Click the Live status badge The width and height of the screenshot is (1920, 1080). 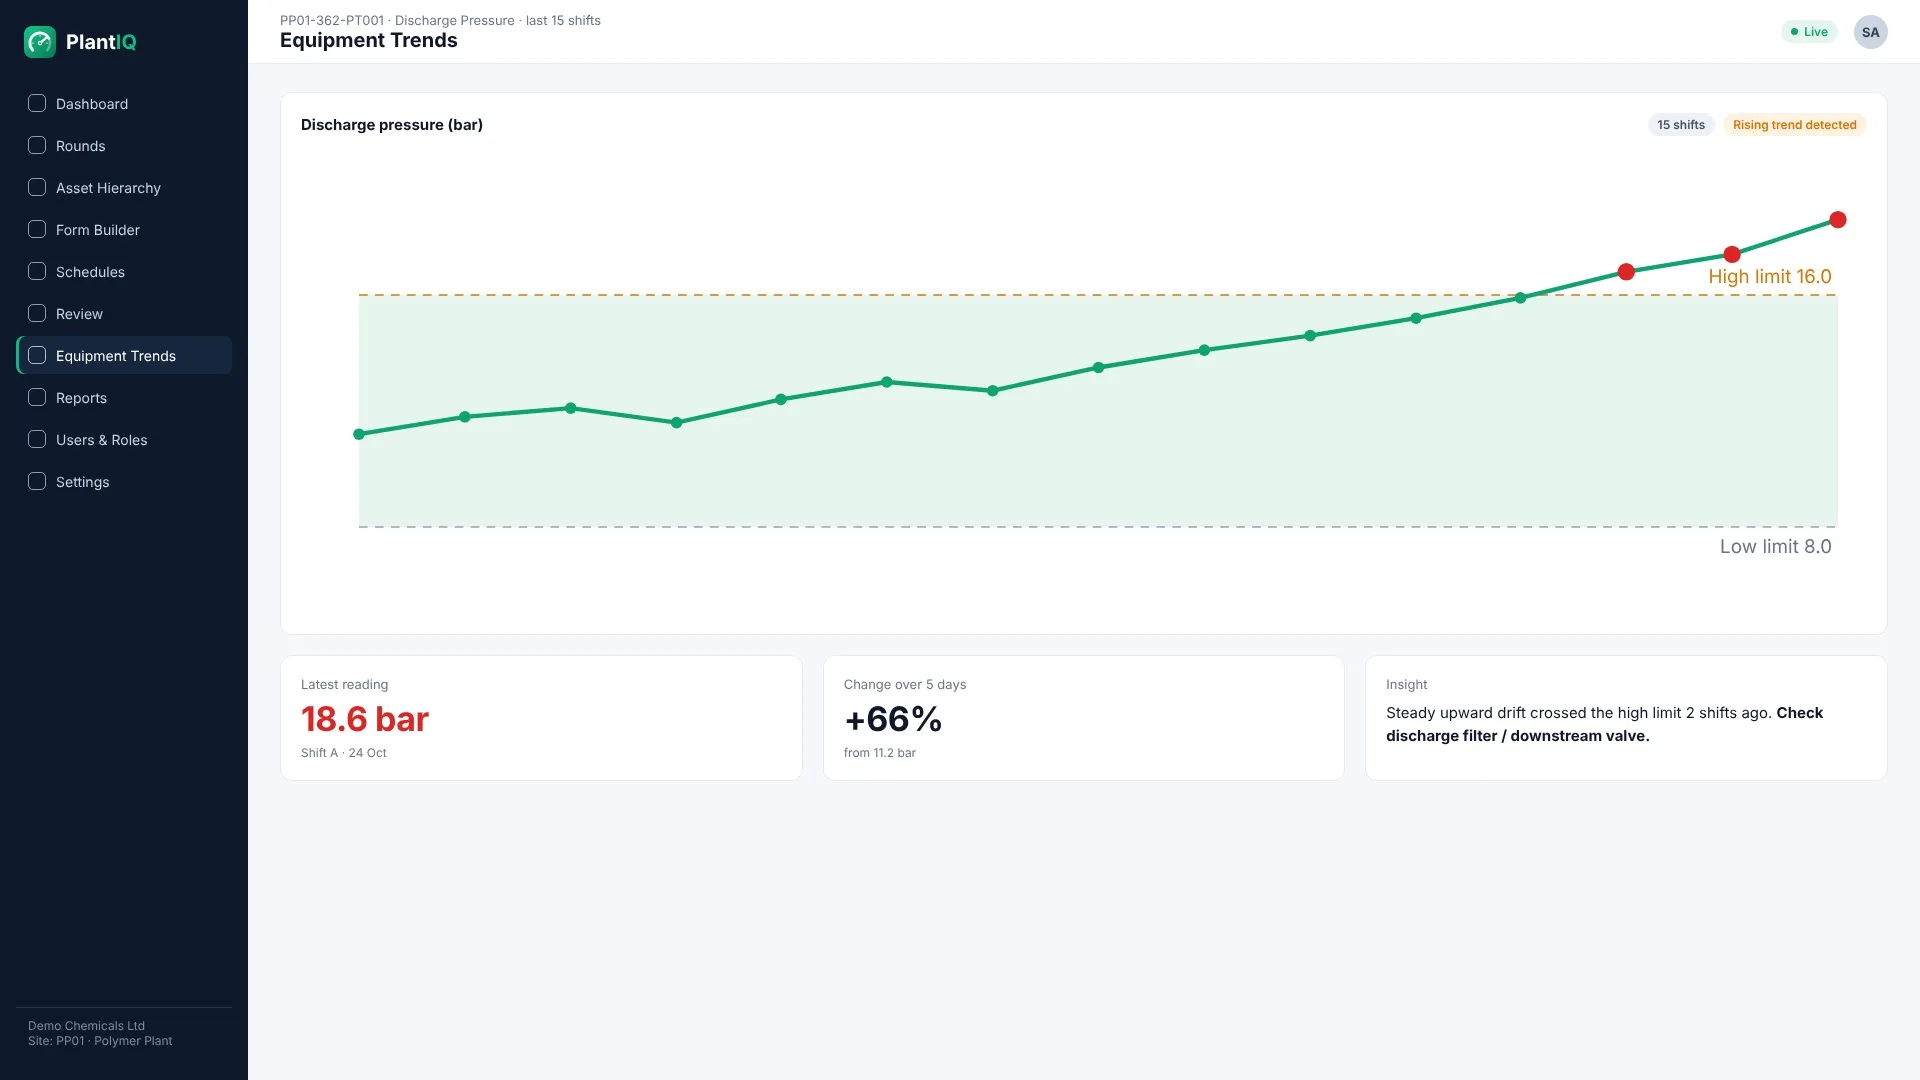1809,32
